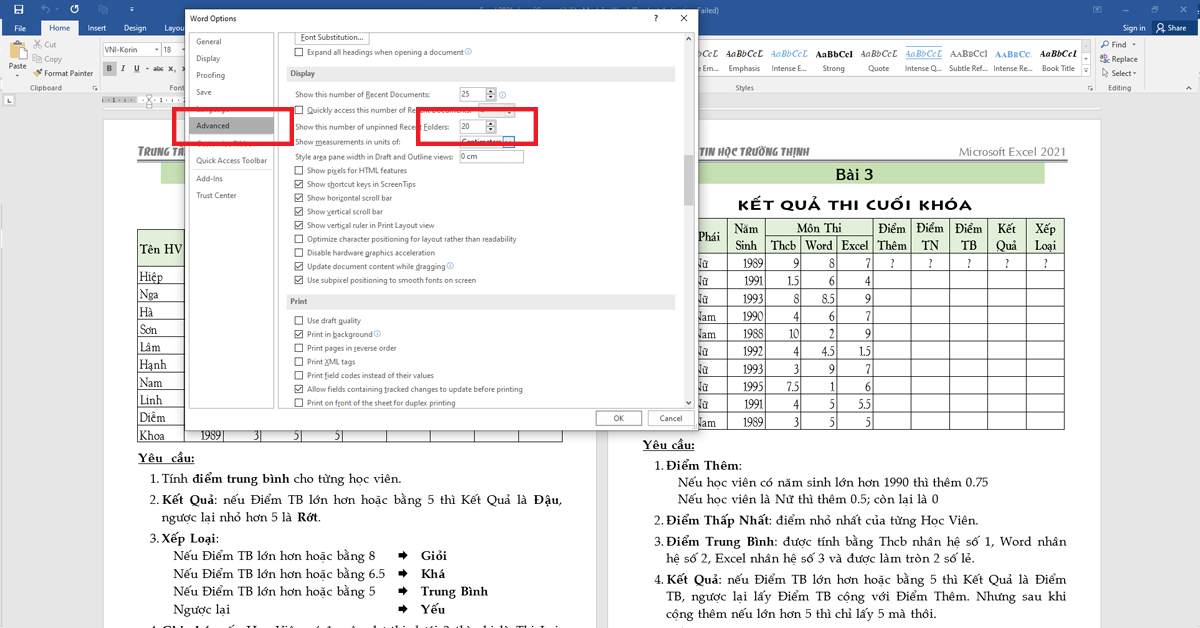Uncheck Show horizontal scroll bar
1200x628 pixels.
(x=299, y=198)
